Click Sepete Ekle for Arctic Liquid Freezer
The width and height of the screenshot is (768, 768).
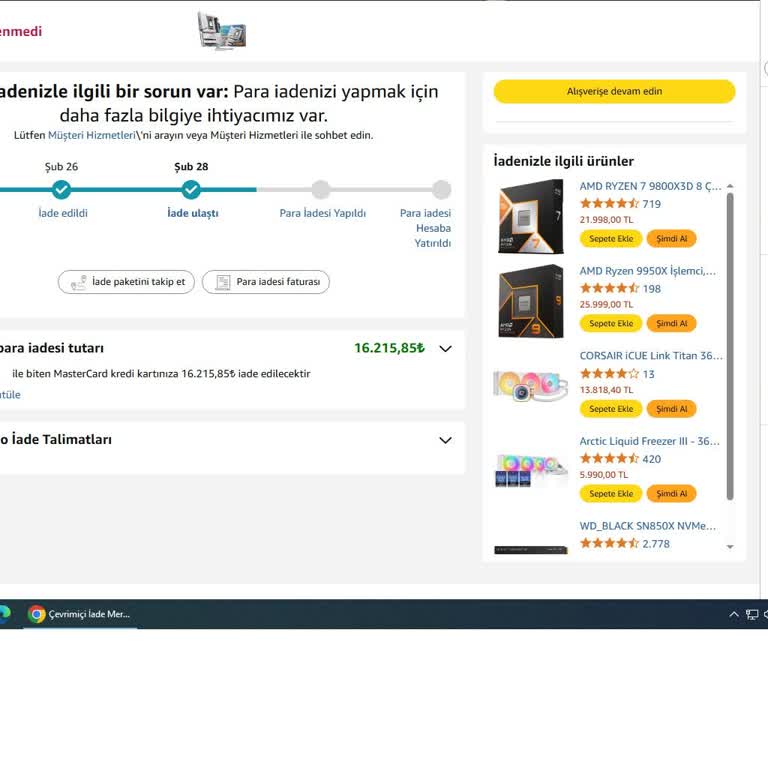(x=611, y=494)
